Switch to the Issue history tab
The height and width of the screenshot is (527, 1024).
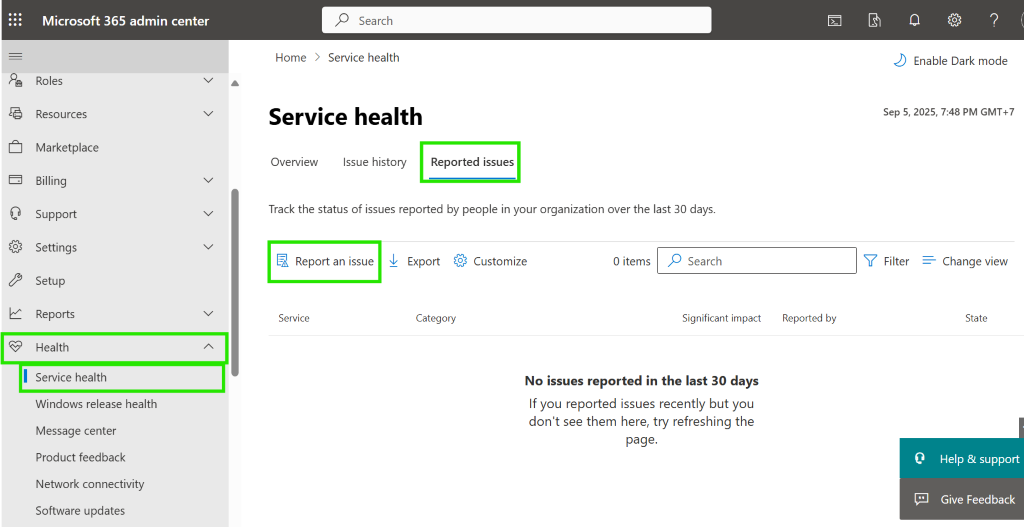[x=374, y=162]
